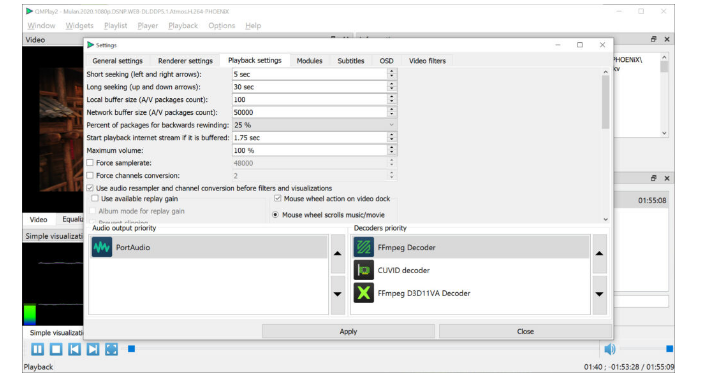The width and height of the screenshot is (703, 382).
Task: Increase start playback buffered seconds with the up arrow
Action: [x=391, y=135]
